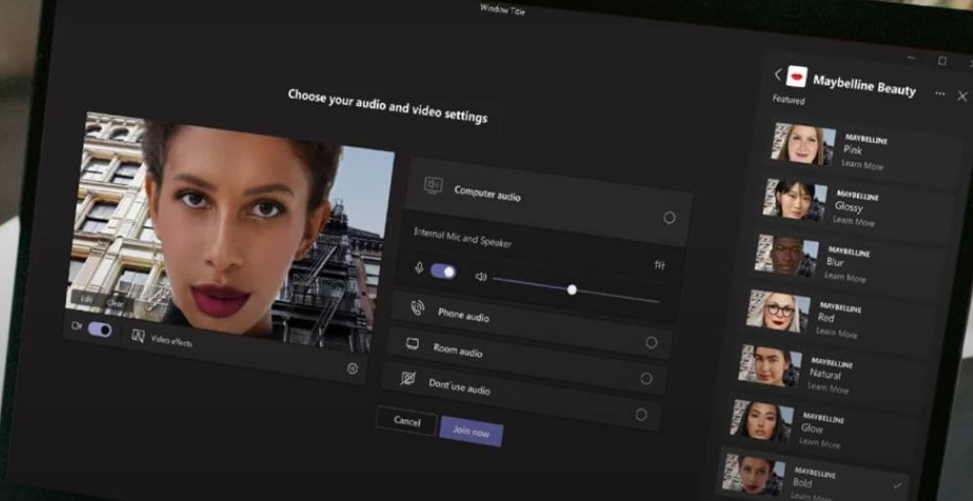
Task: Click the Join now button
Action: tap(471, 431)
